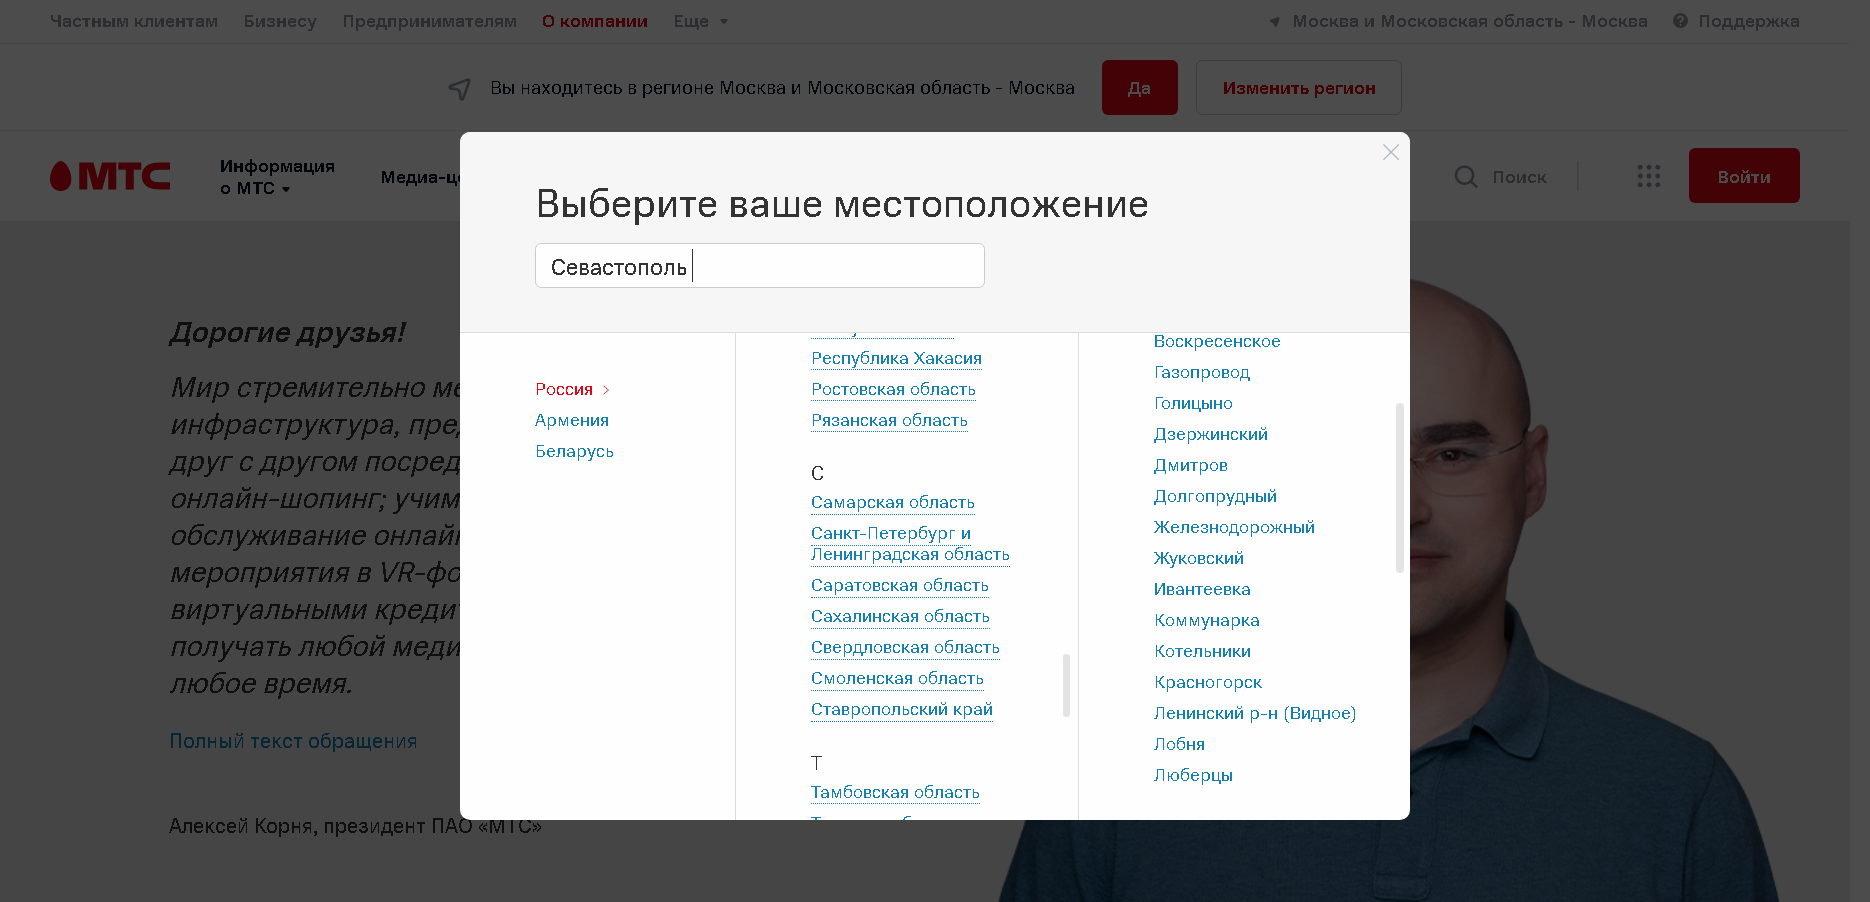Select country "Россия"
The image size is (1870, 902).
pyautogui.click(x=564, y=389)
